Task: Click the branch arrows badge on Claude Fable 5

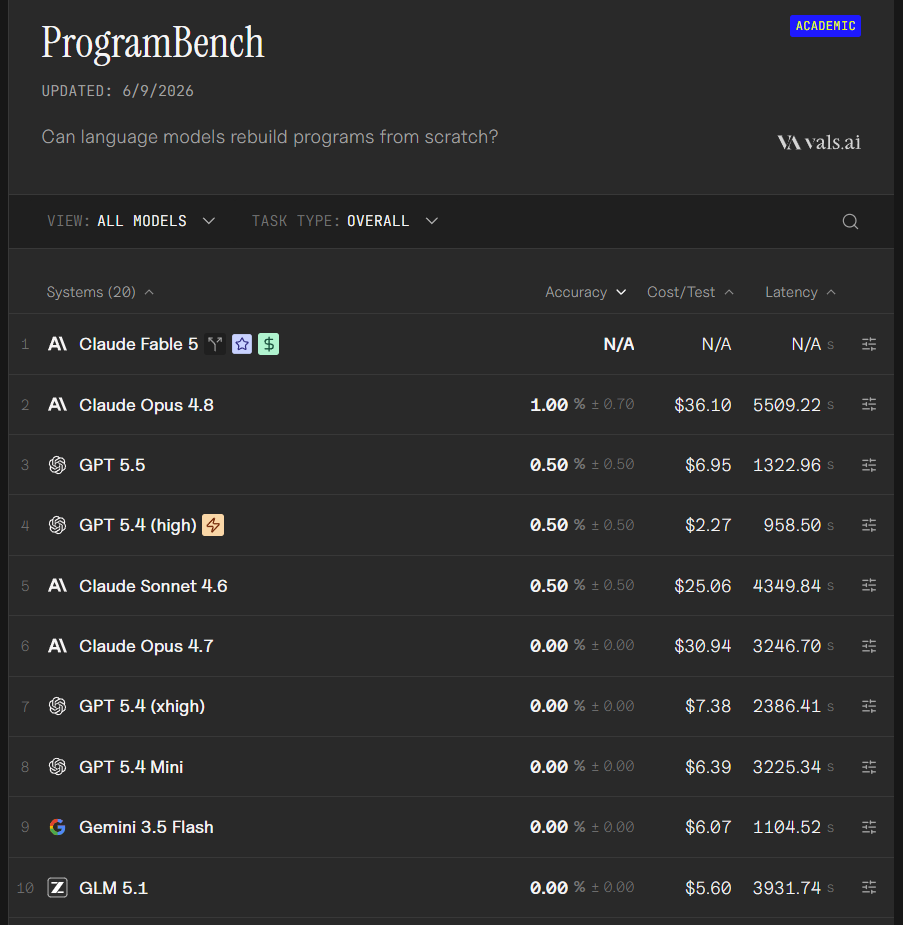Action: pos(215,344)
